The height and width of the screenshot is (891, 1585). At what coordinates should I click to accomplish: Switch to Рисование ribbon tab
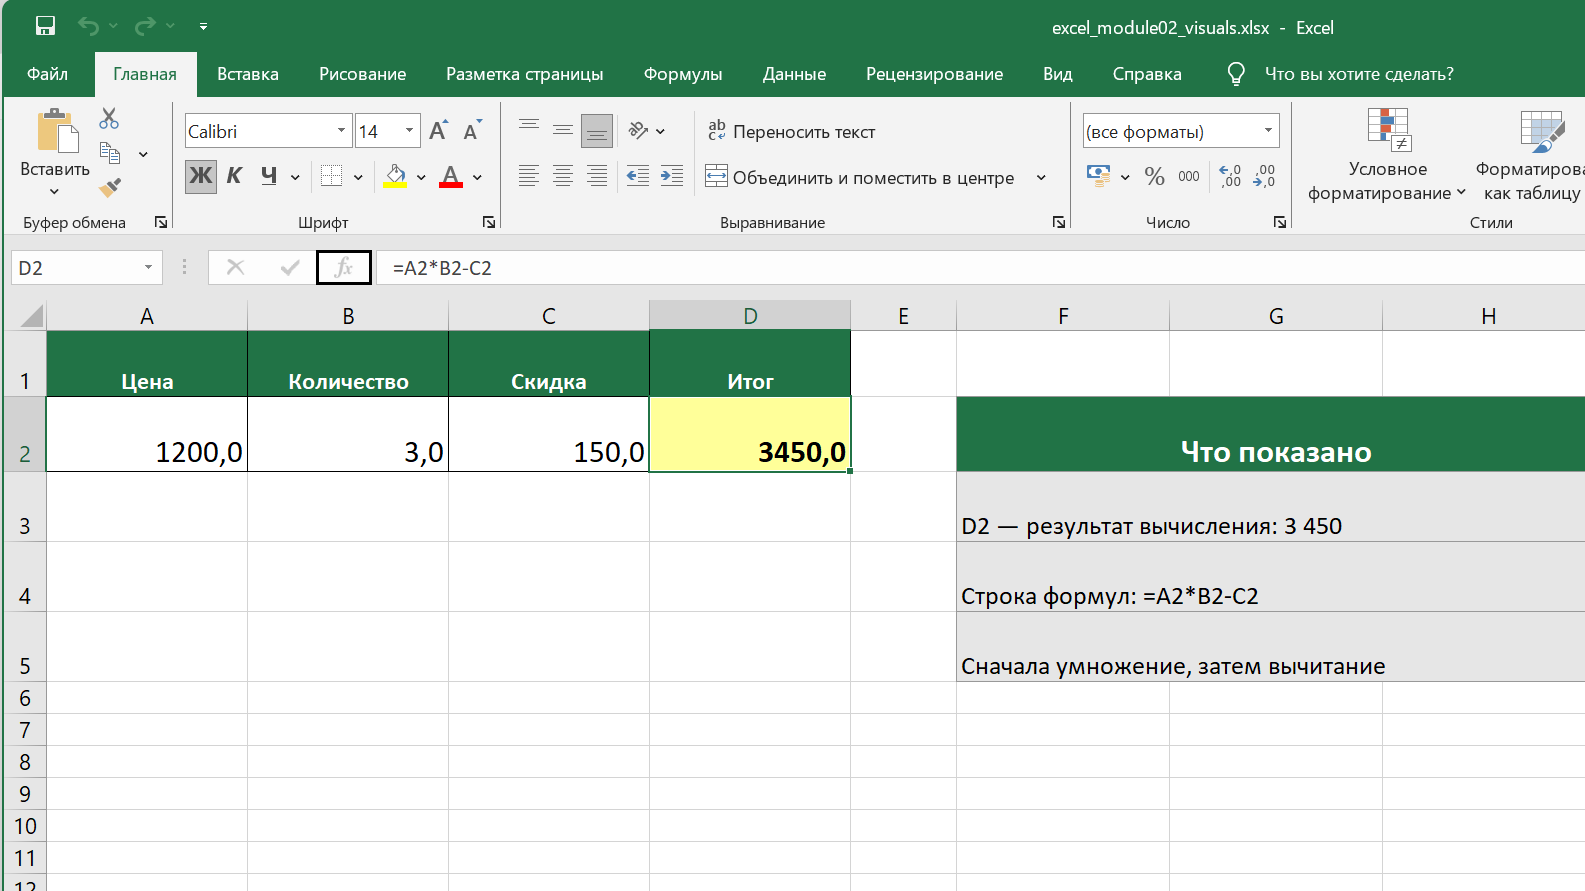pos(363,74)
